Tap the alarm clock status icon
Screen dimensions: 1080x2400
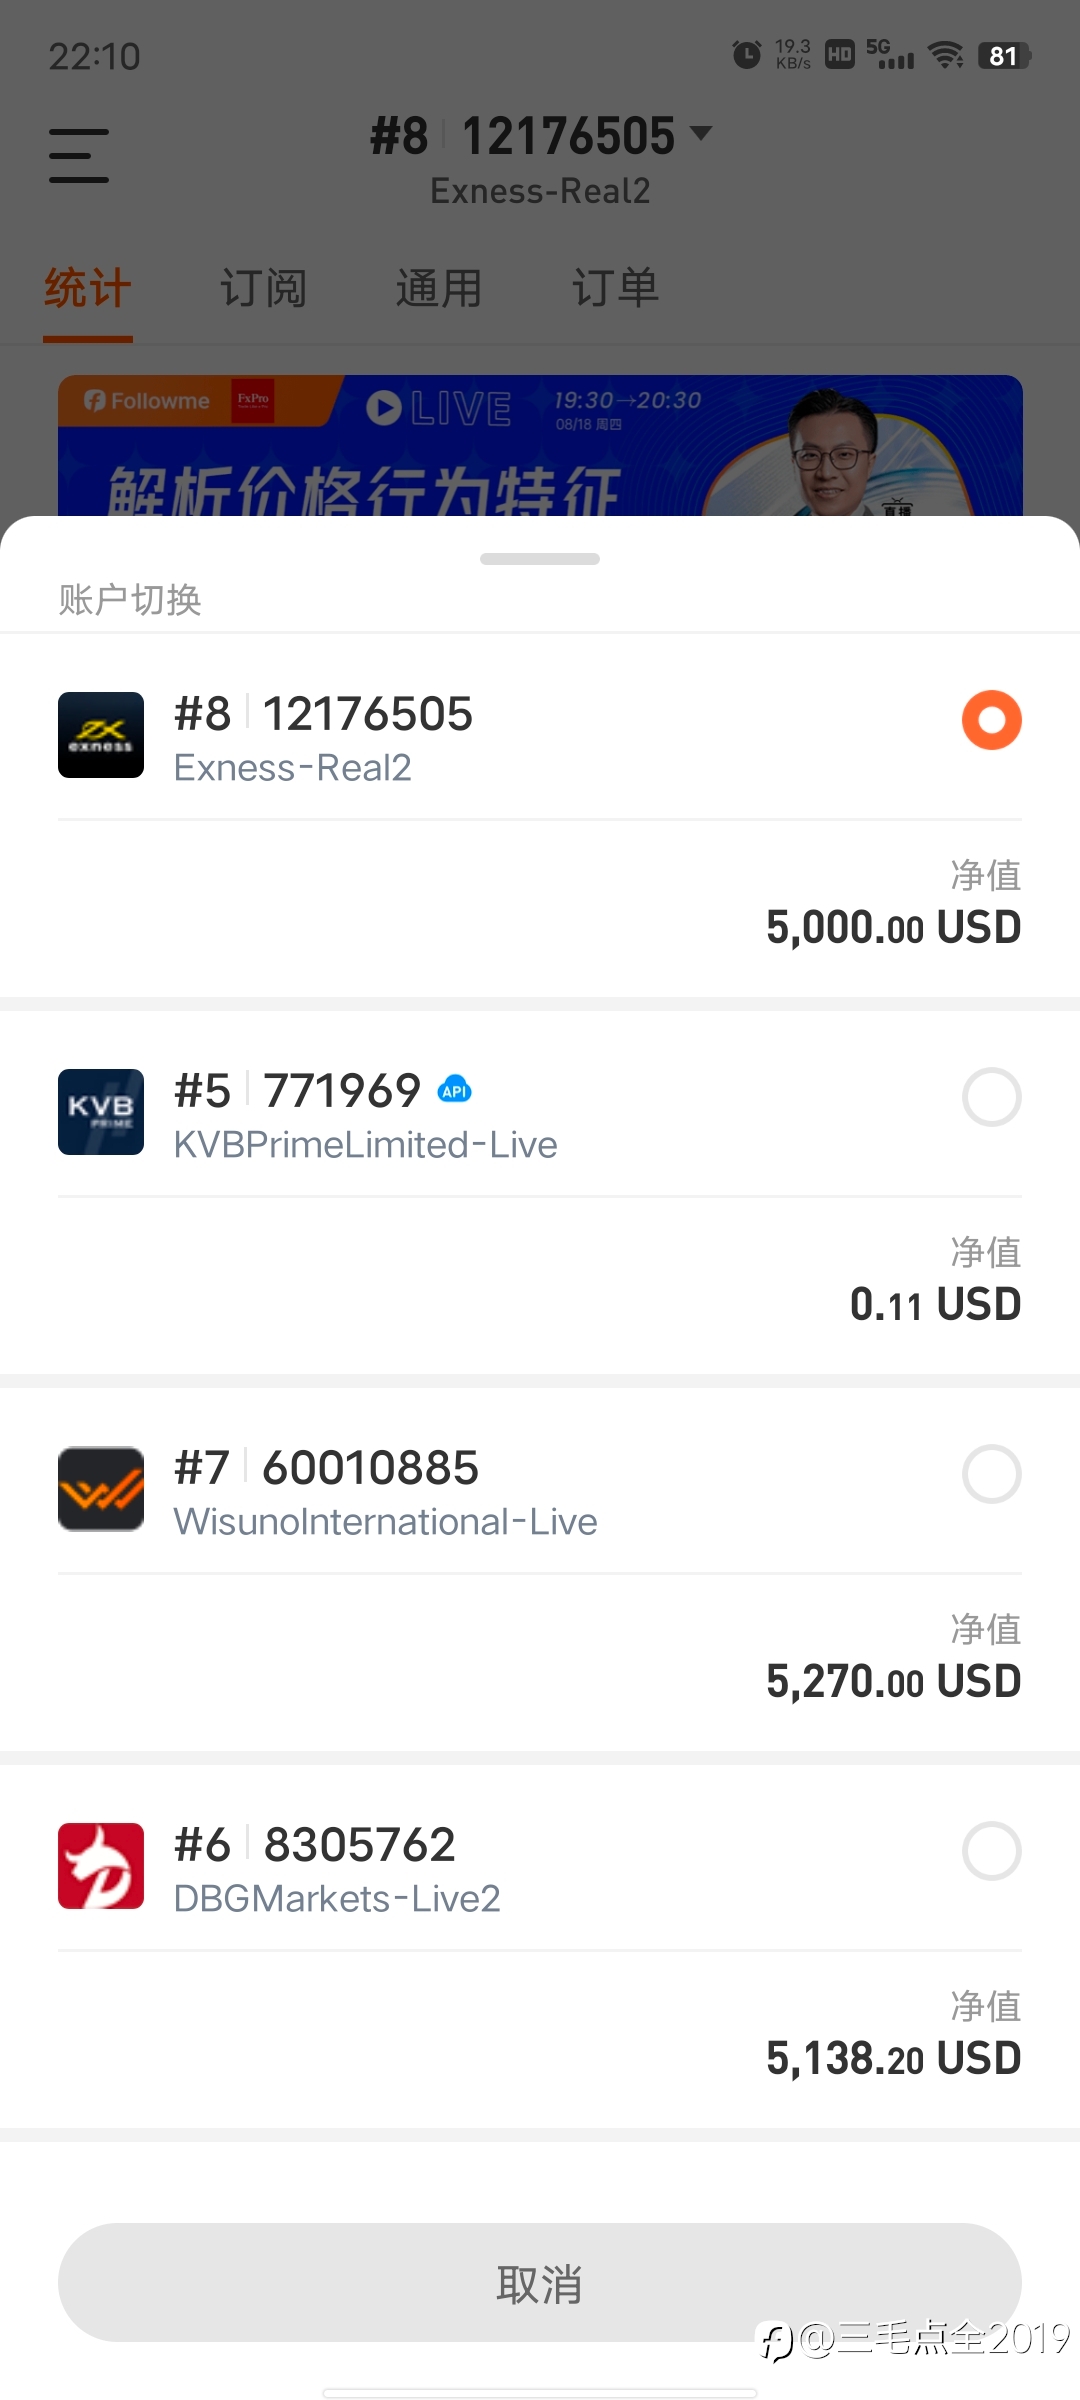coord(746,55)
